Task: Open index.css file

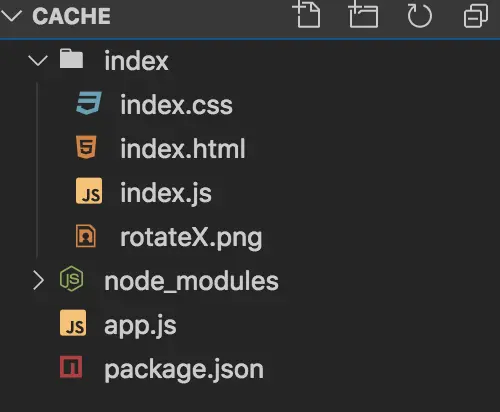Action: point(176,105)
